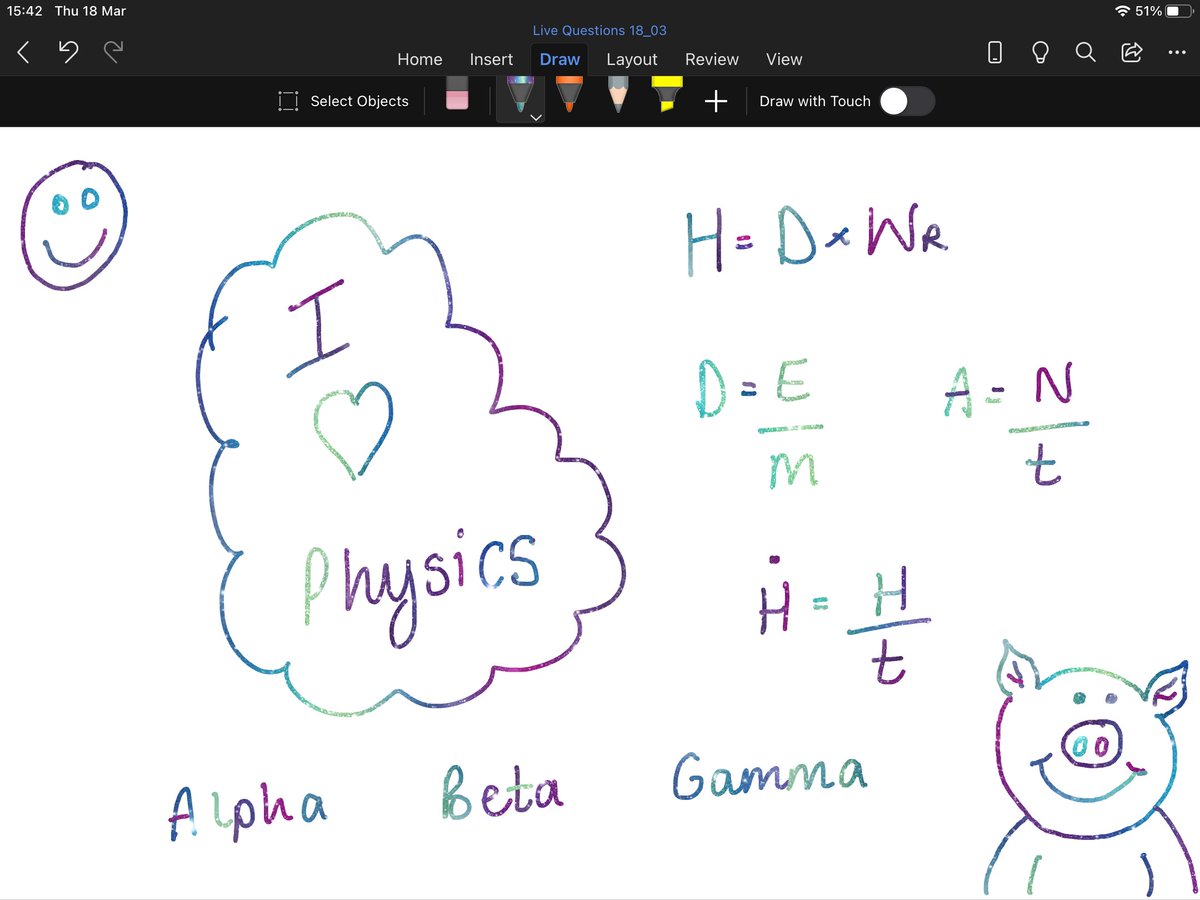Open the document title Live Questions 18_03
The image size is (1200, 900).
pyautogui.click(x=600, y=30)
